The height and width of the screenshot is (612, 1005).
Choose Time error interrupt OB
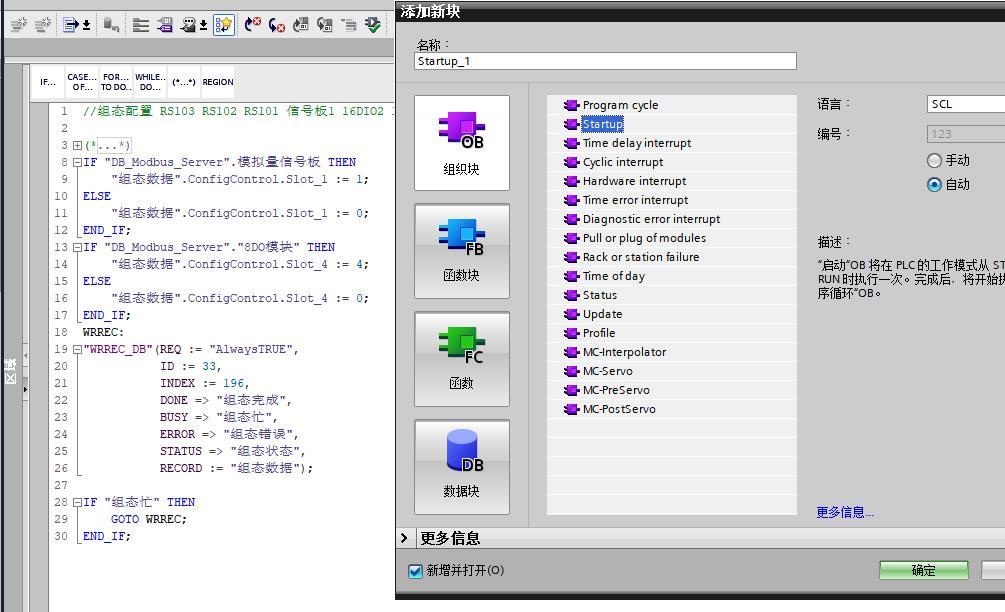click(x=672, y=200)
